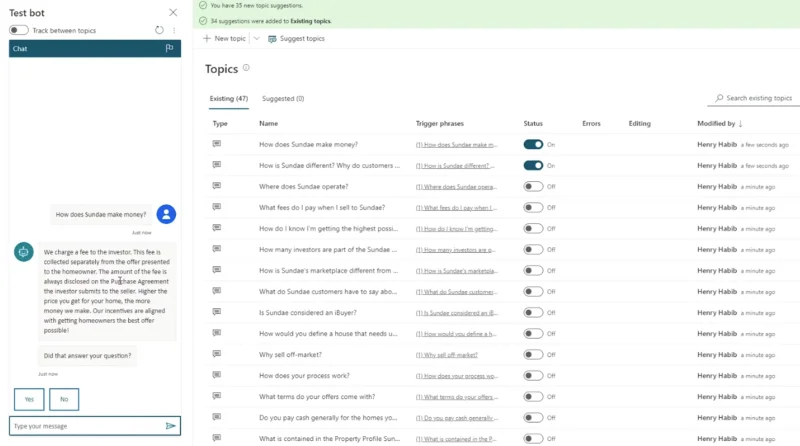Click topic type icon for What do Sundae customers row

pos(217,291)
